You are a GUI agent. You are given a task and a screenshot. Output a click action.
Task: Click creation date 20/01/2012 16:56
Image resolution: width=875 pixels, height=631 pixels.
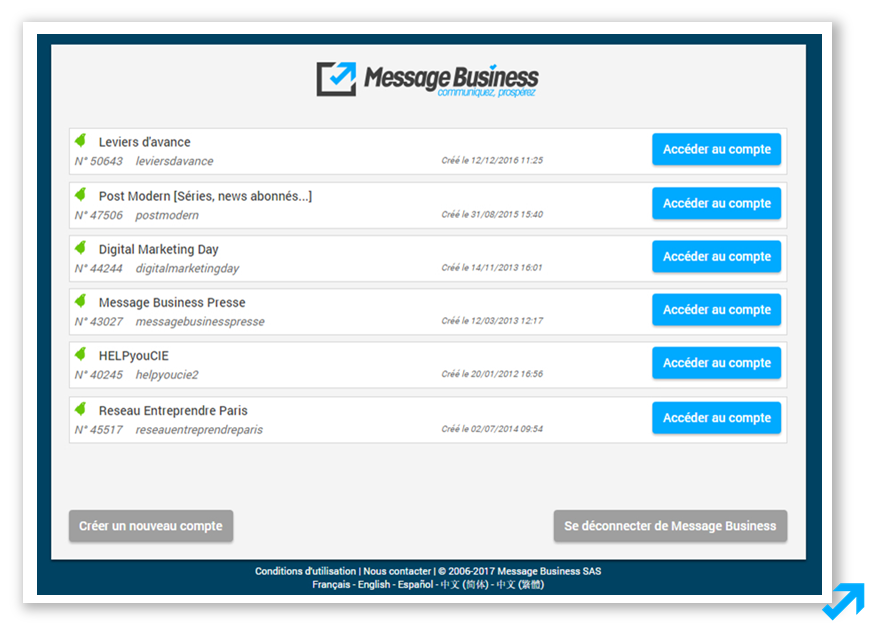tap(492, 374)
